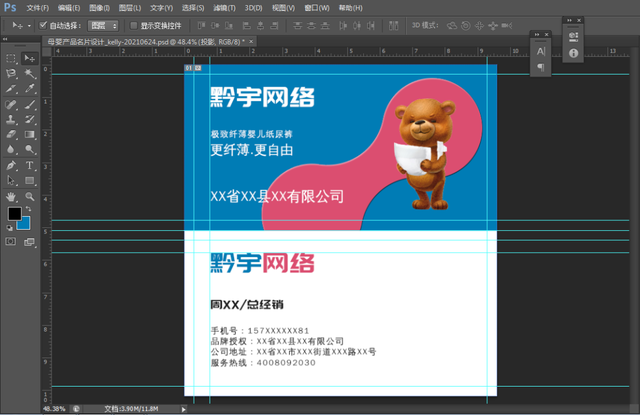Select the Gradient tool

pos(29,134)
